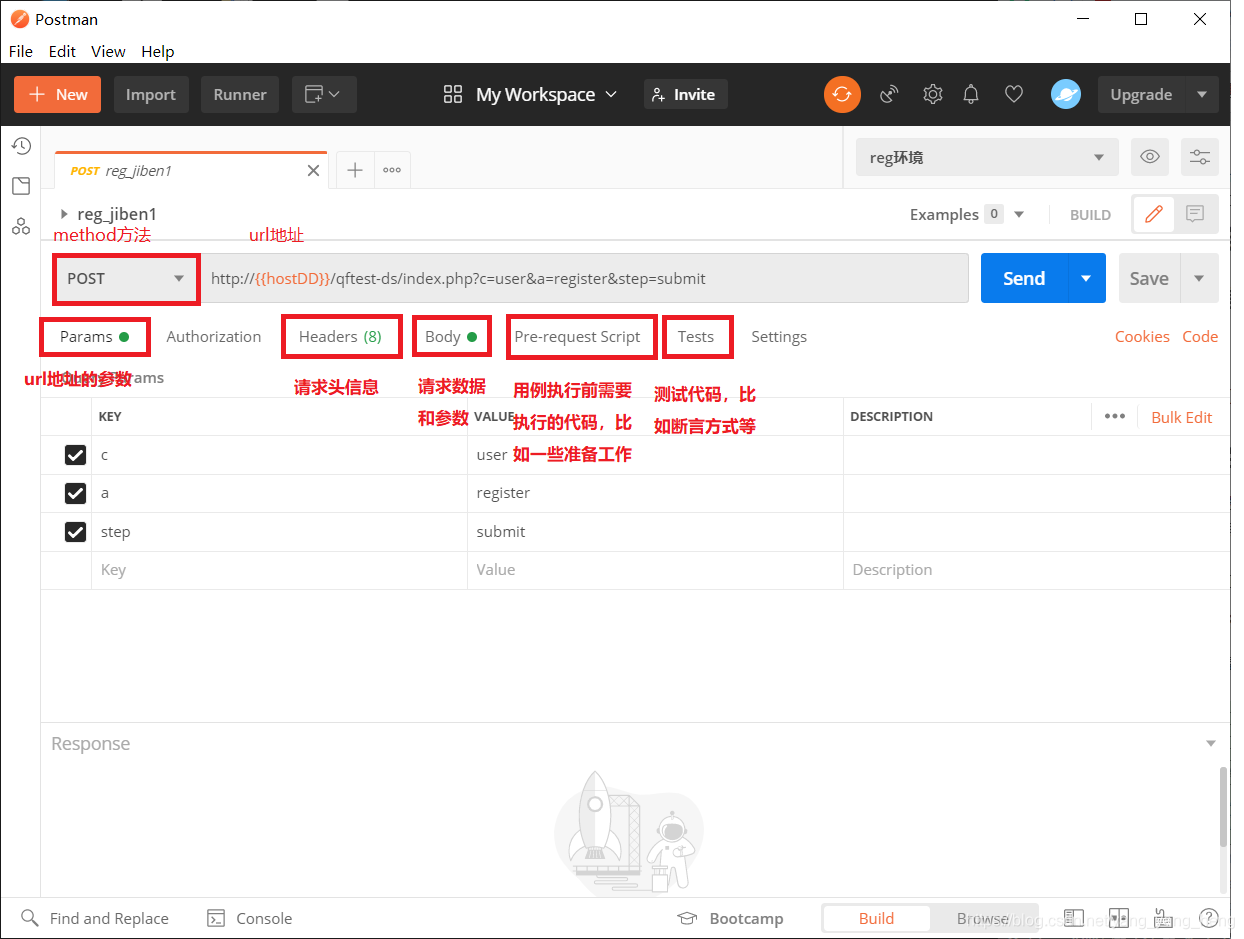Switch to Build mode in status bar

click(x=876, y=918)
